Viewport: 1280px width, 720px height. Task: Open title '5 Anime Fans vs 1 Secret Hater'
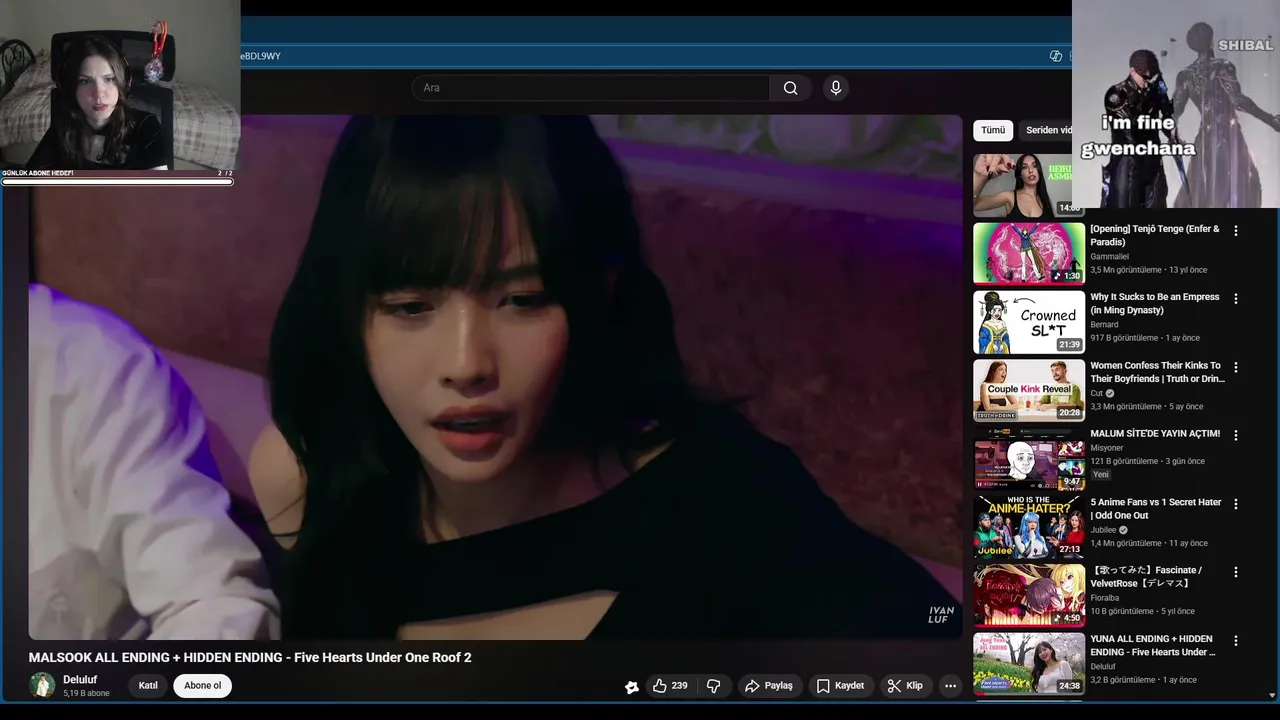[1156, 508]
